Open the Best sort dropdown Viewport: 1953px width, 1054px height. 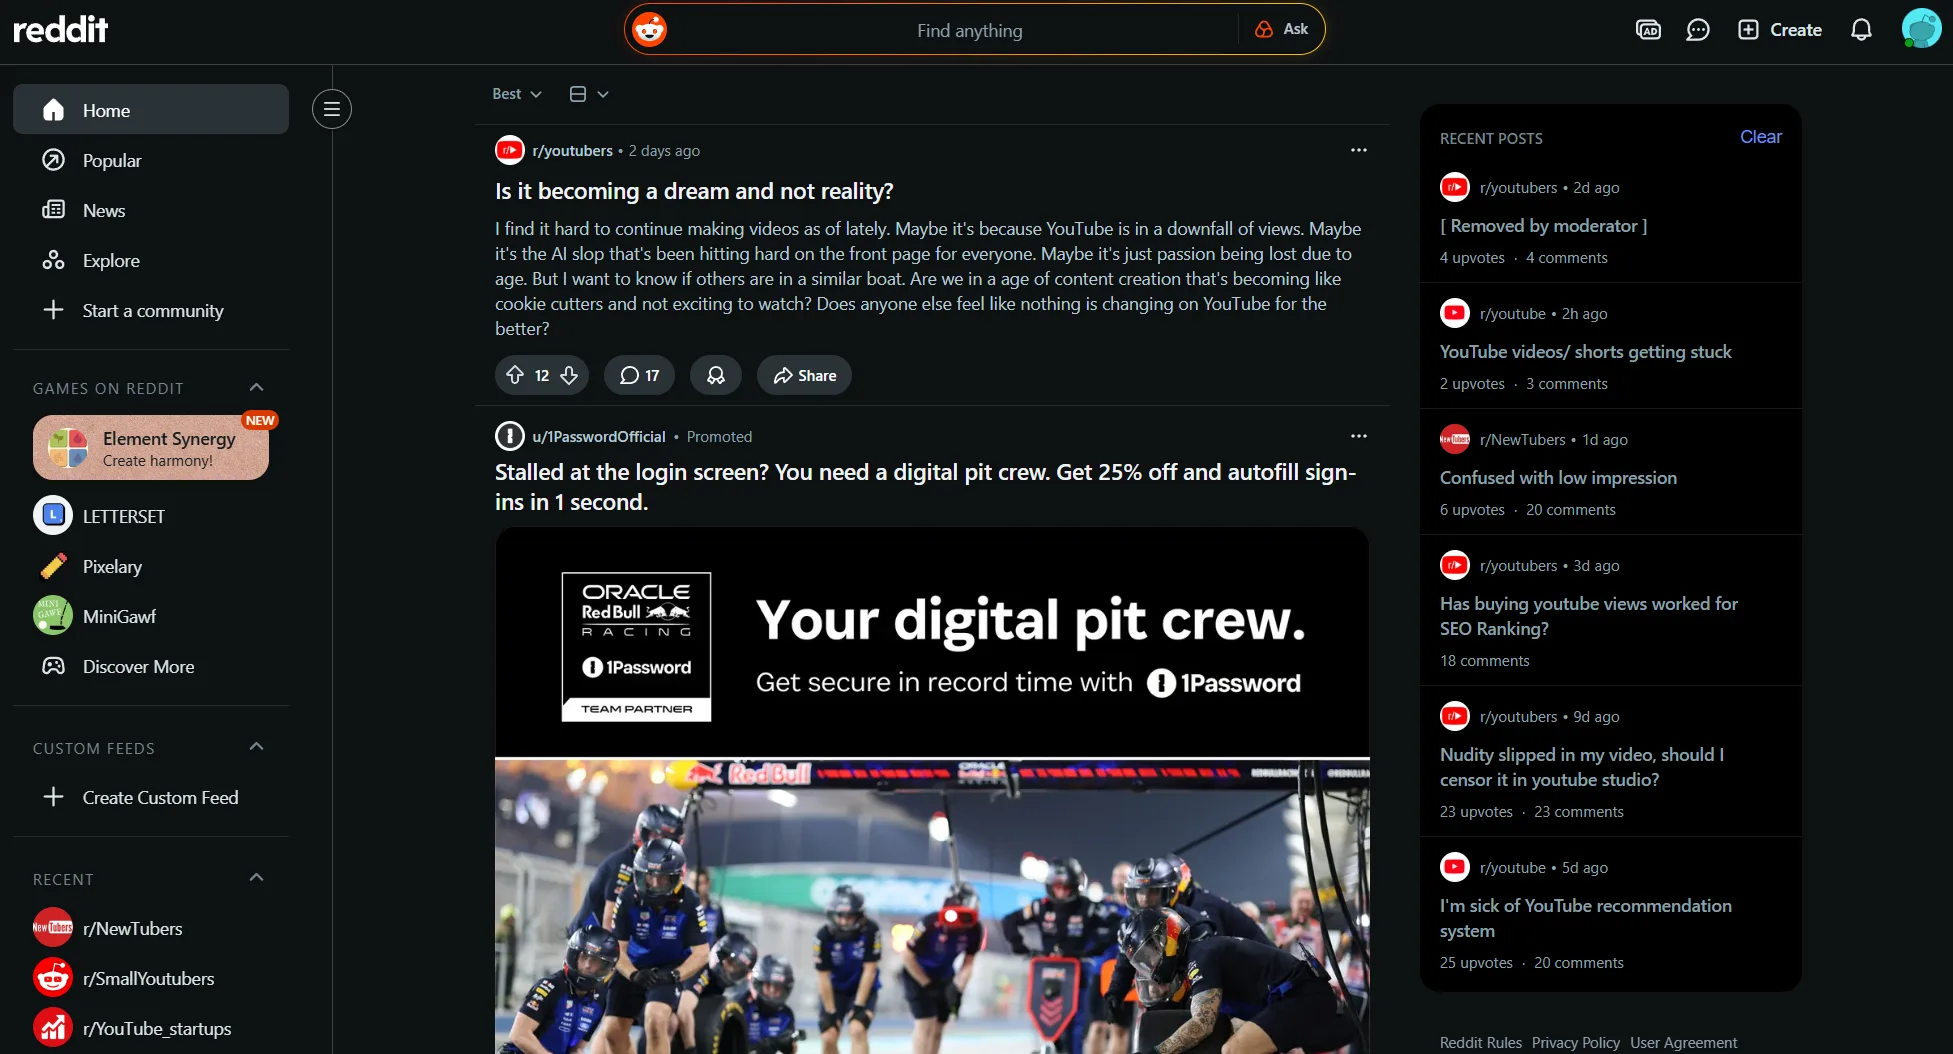pos(517,94)
